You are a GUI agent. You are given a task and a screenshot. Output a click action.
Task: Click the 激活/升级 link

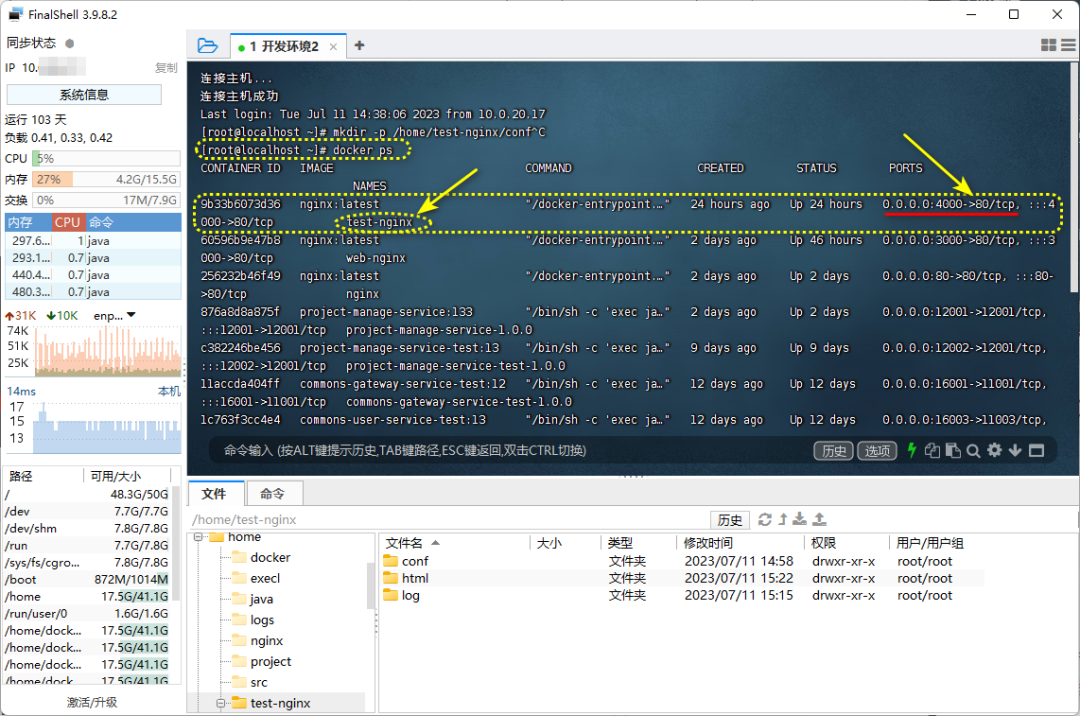tap(92, 702)
